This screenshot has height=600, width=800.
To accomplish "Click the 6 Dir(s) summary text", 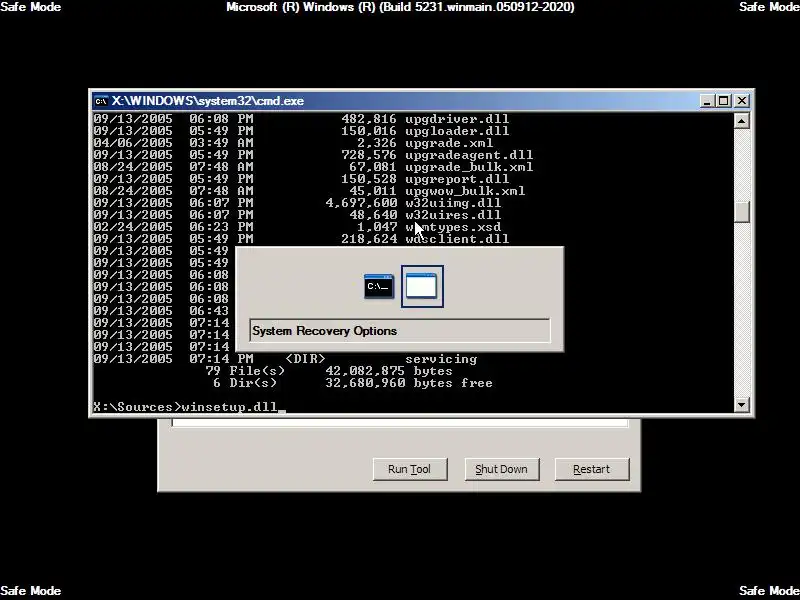I will click(x=245, y=383).
